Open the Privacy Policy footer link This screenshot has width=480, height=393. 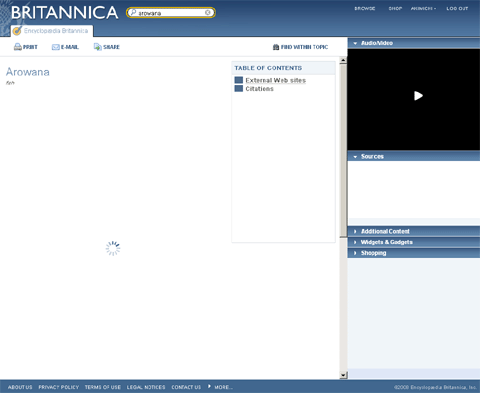click(59, 387)
